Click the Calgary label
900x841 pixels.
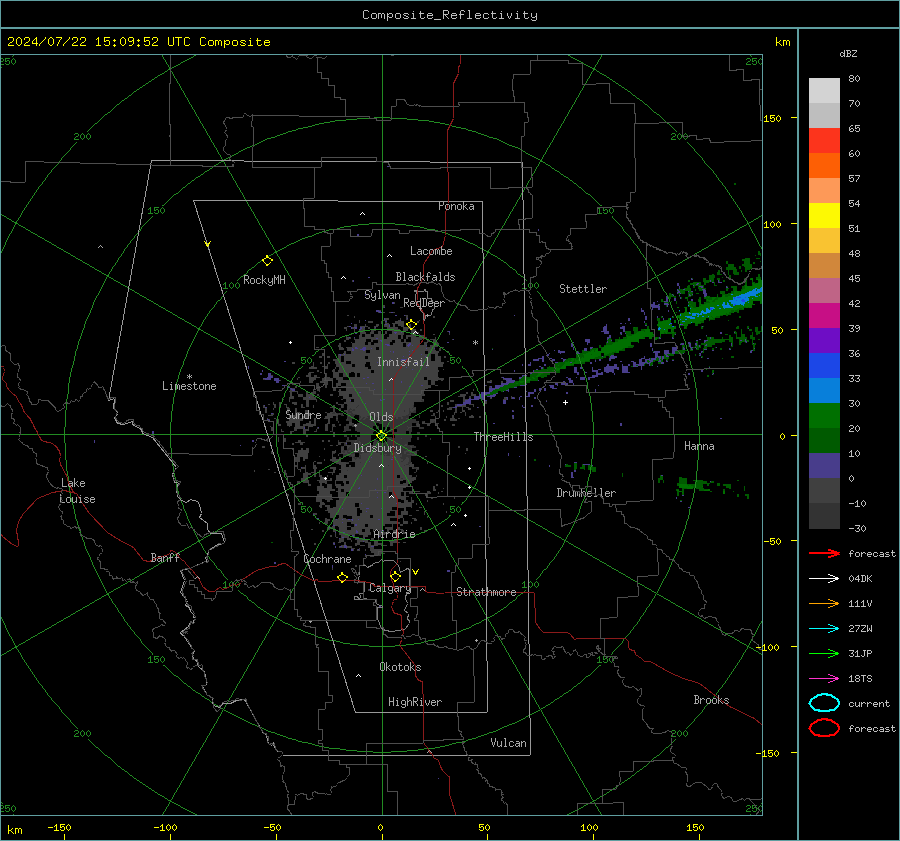click(x=390, y=588)
